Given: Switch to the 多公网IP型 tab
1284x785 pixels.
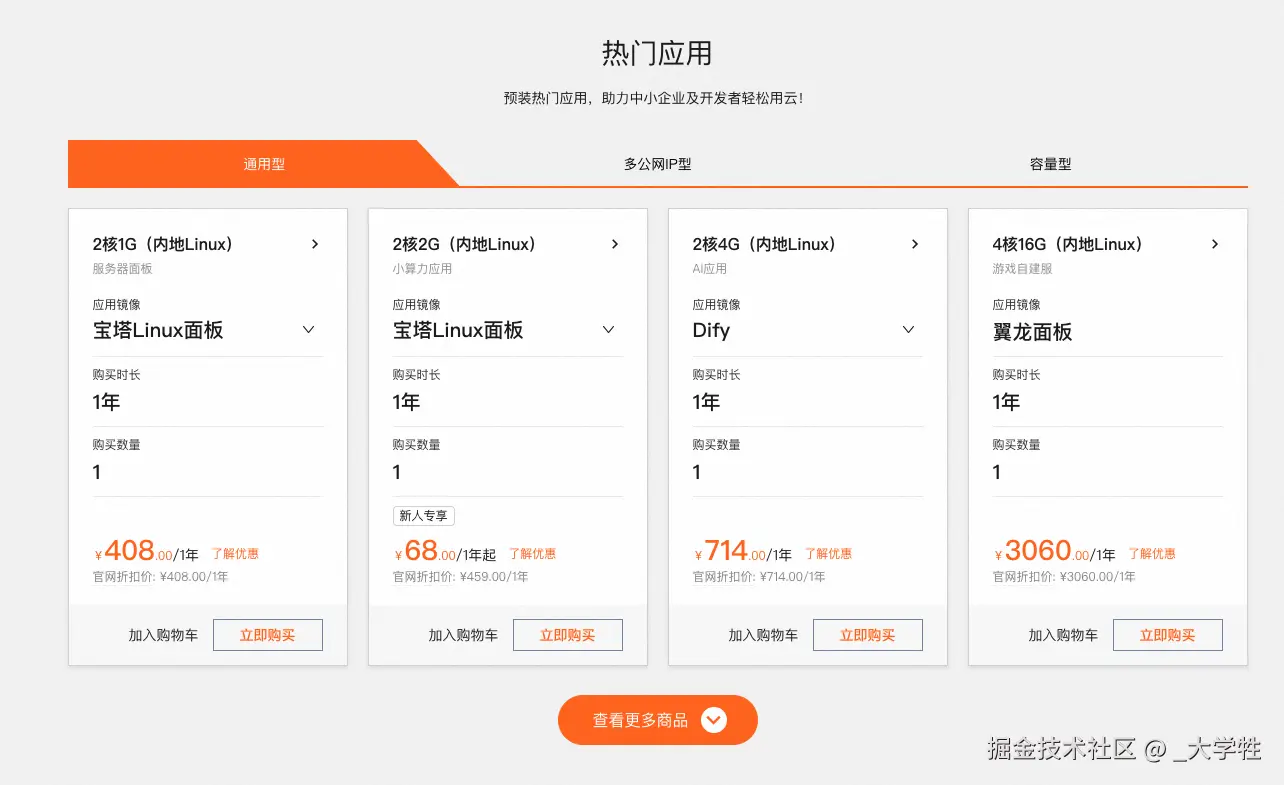Looking at the screenshot, I should point(656,163).
